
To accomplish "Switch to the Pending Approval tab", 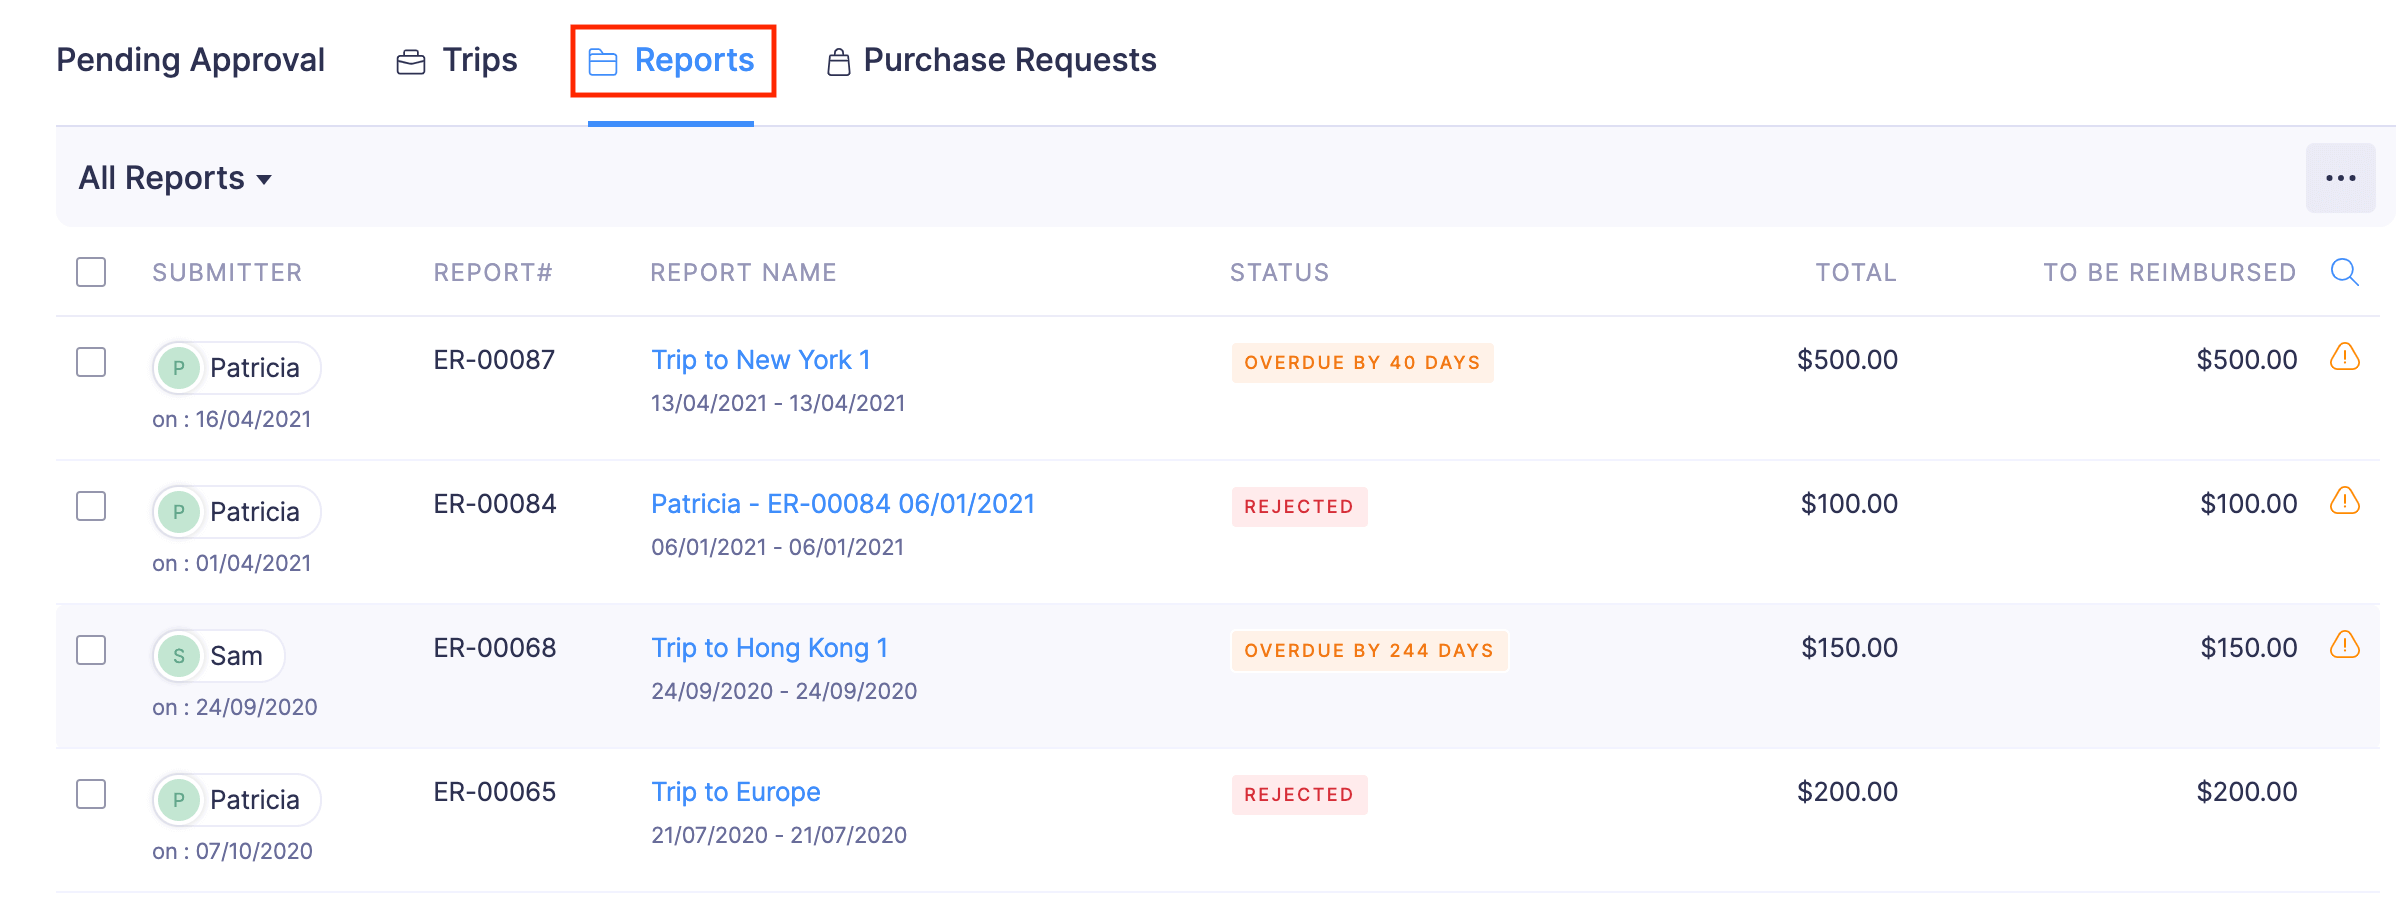I will click(190, 60).
